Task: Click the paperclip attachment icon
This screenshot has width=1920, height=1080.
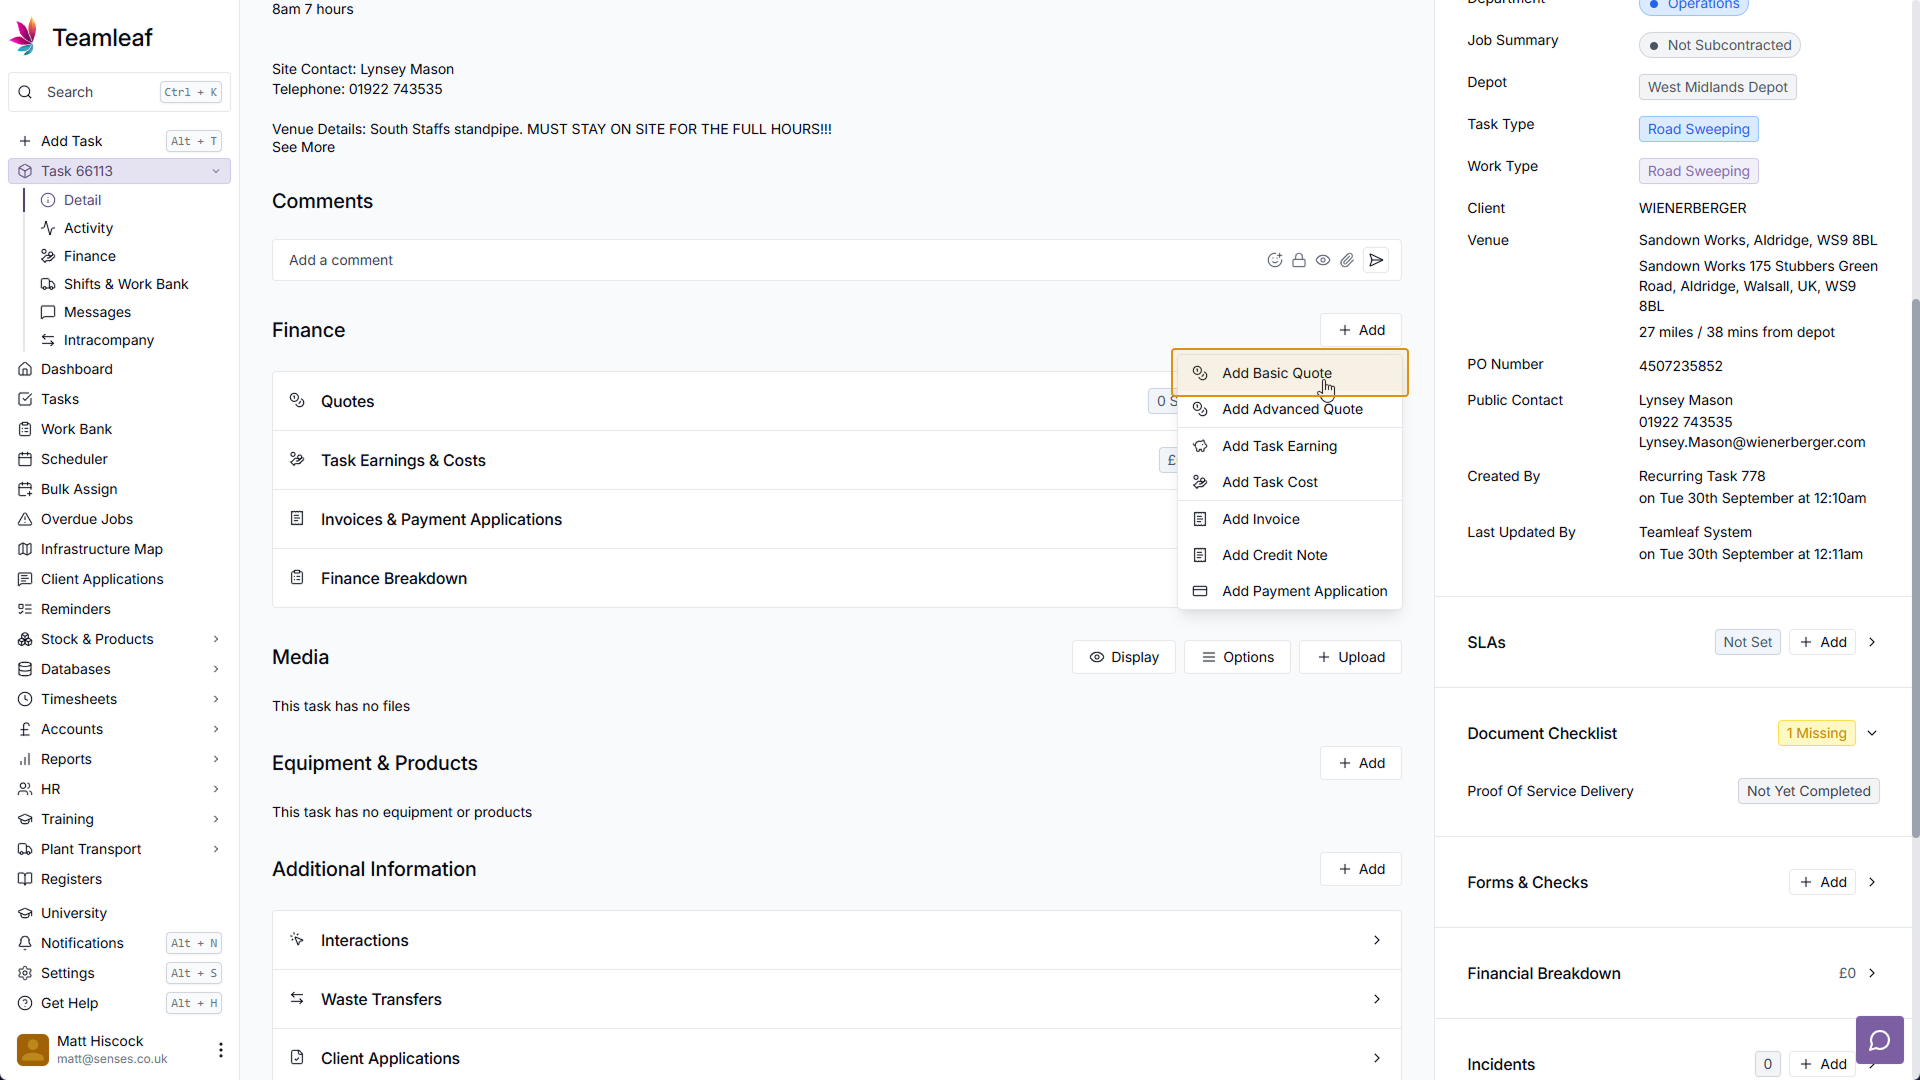Action: tap(1347, 260)
